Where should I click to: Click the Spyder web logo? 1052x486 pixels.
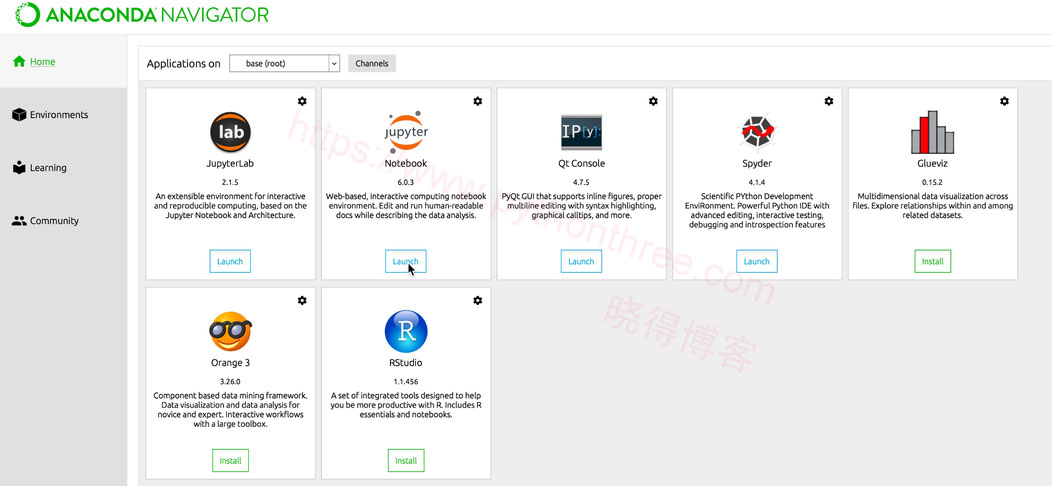tap(757, 132)
